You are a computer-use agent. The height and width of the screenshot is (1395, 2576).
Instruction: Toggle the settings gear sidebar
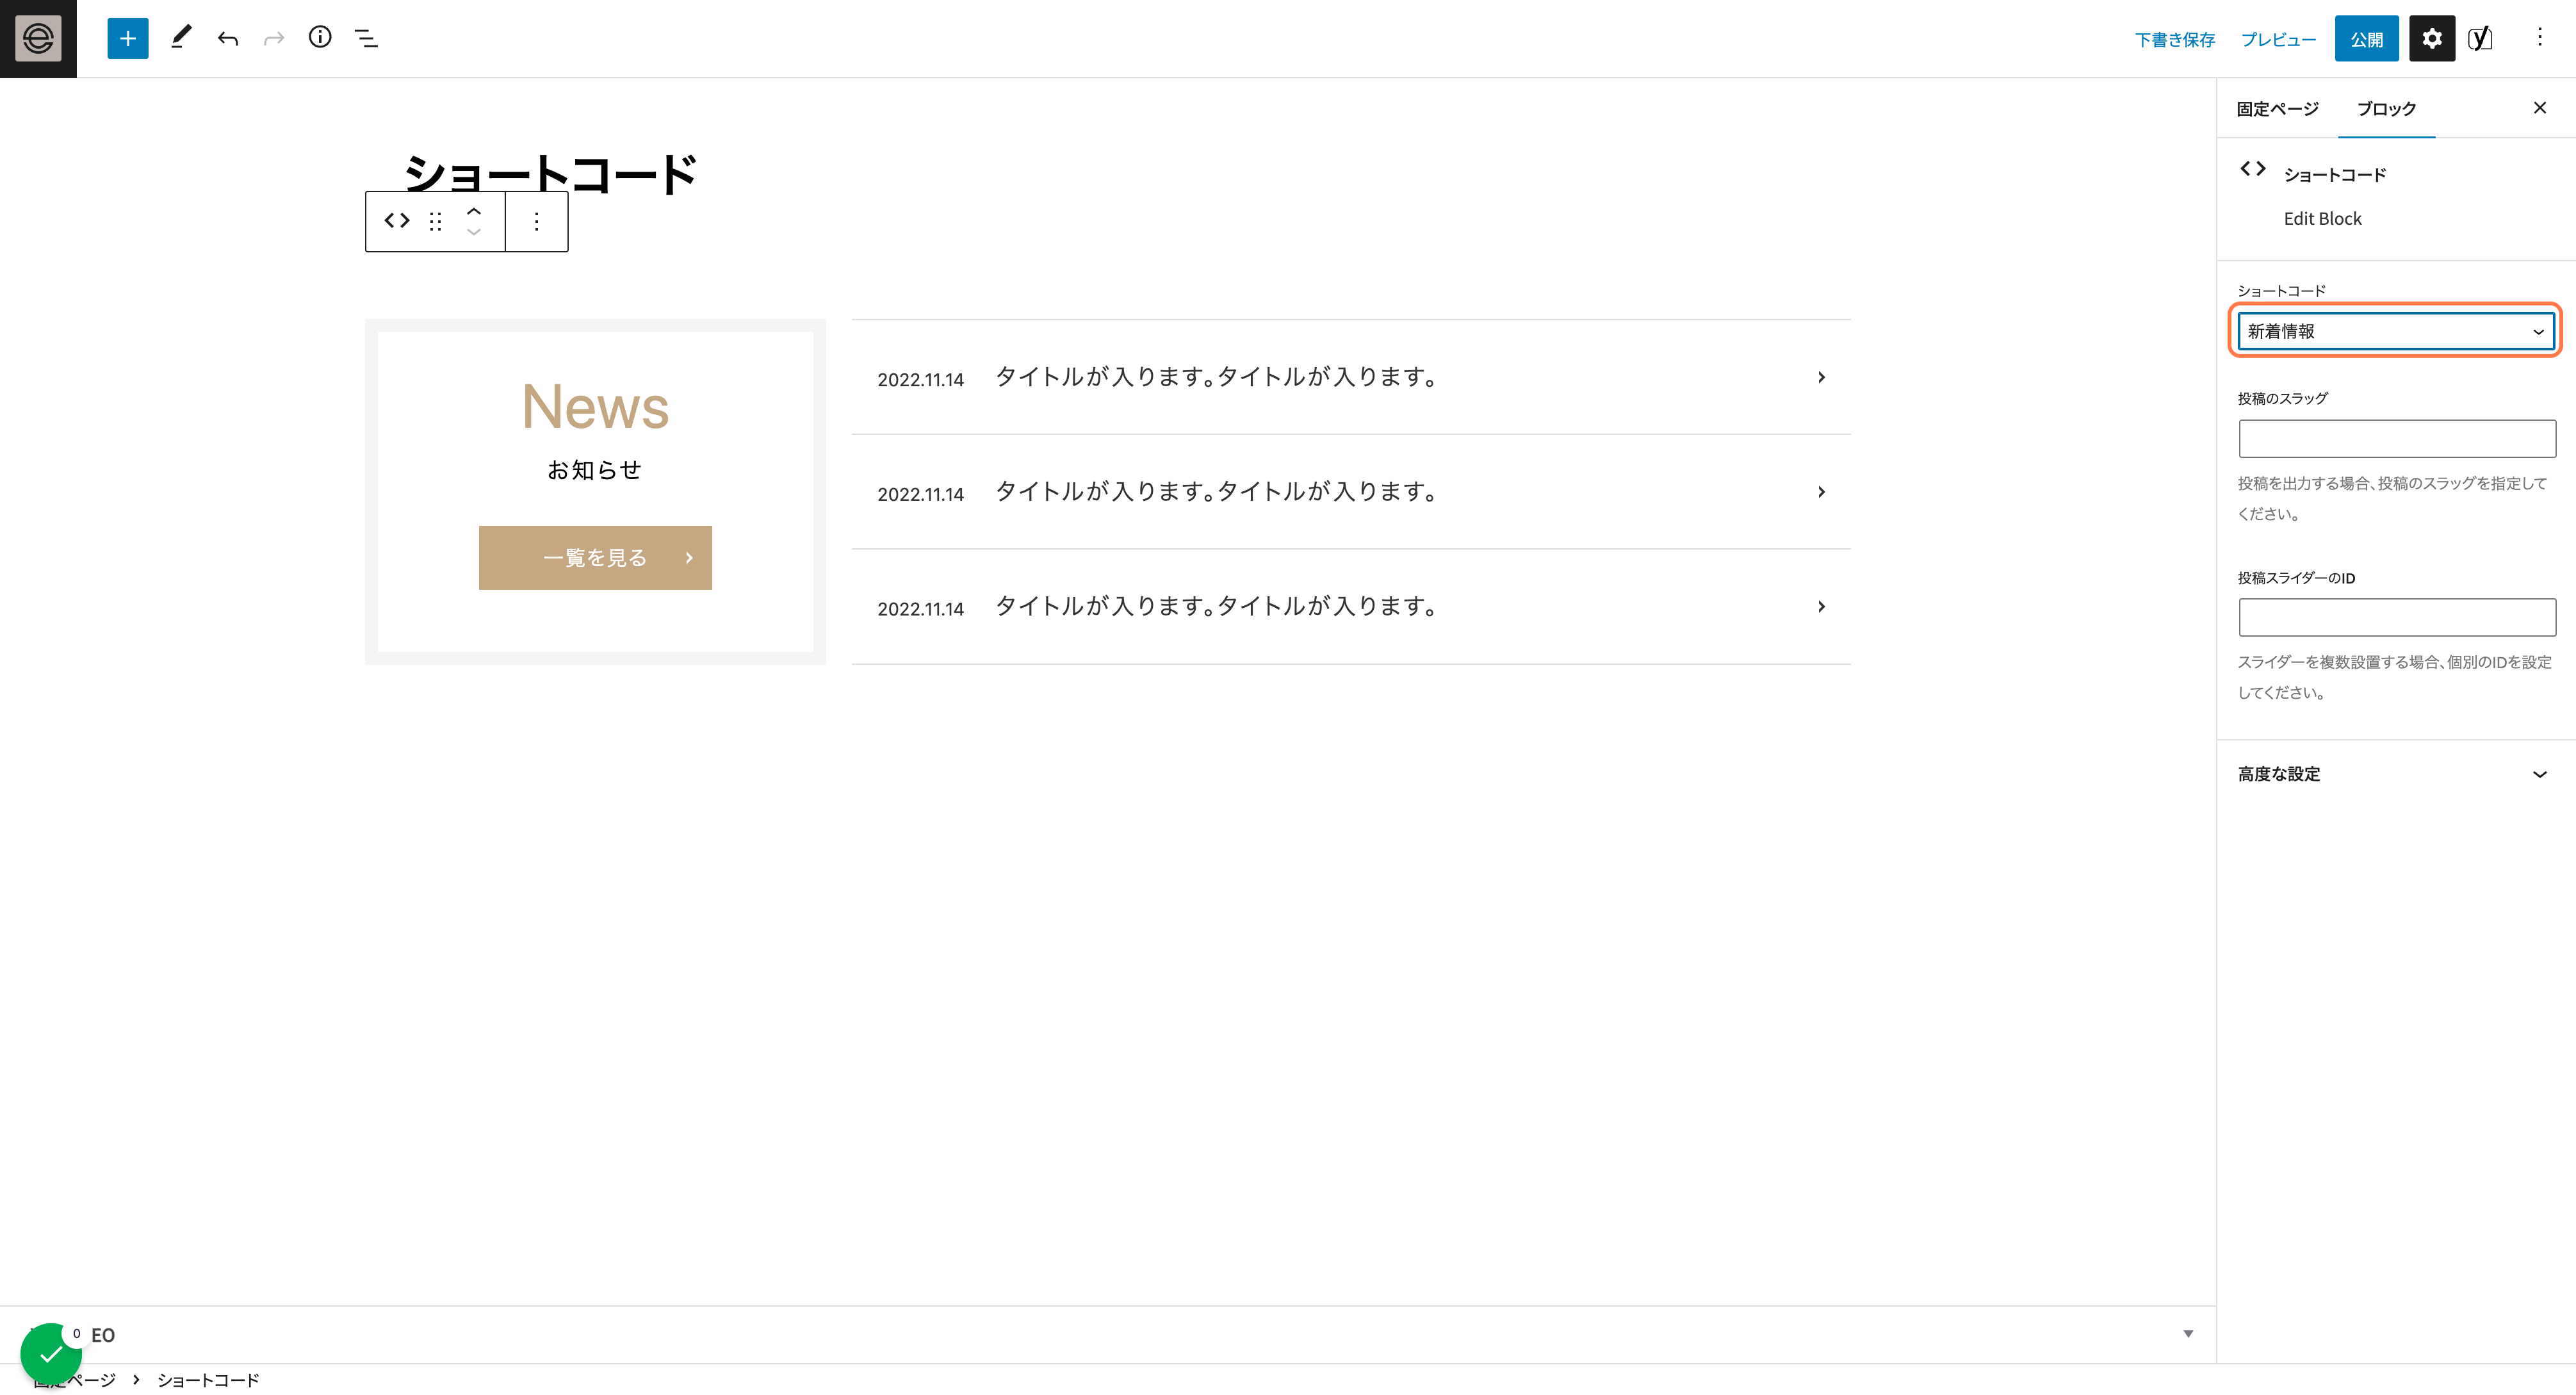pyautogui.click(x=2432, y=39)
